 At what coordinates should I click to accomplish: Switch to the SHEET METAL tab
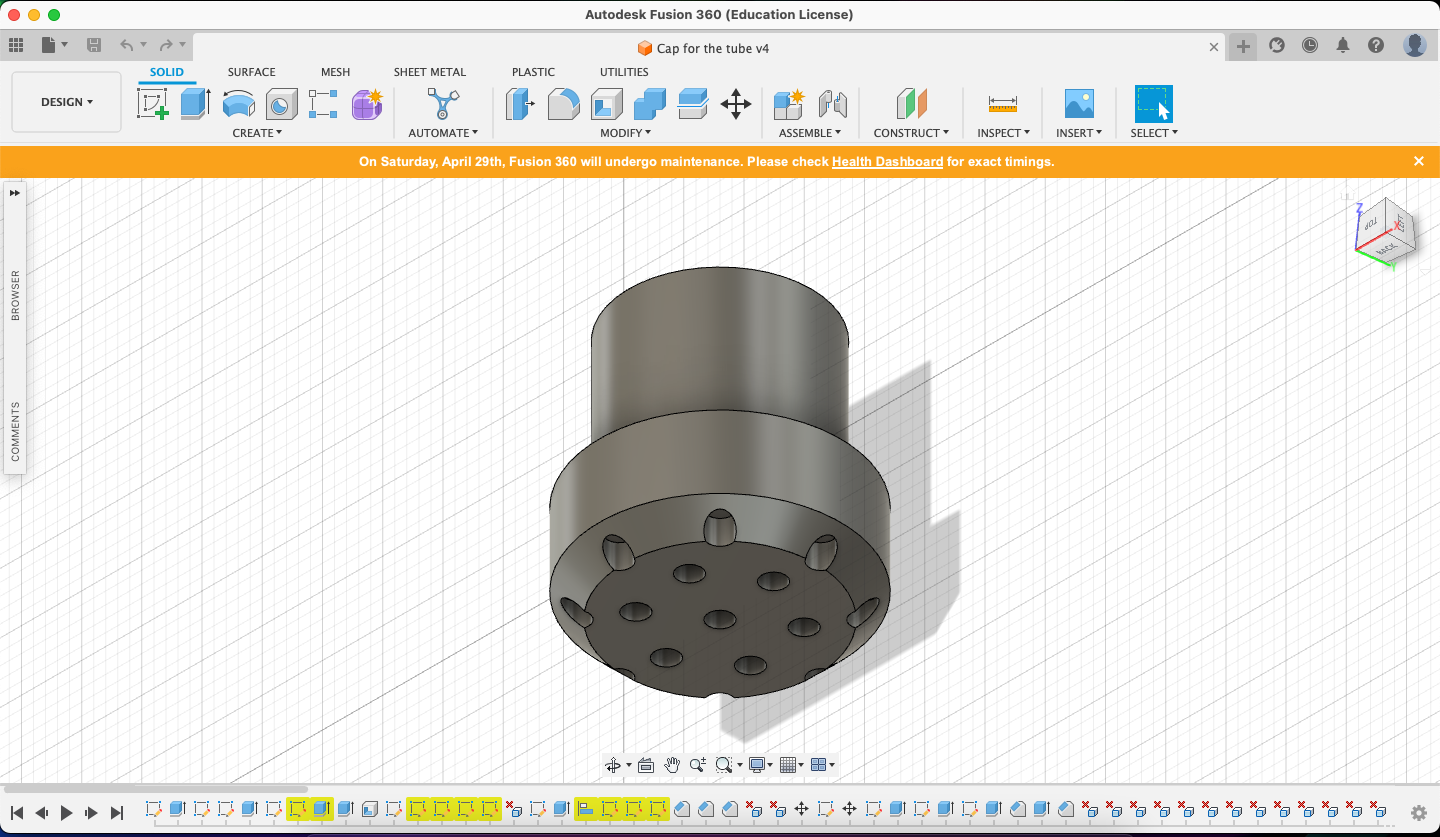[430, 72]
